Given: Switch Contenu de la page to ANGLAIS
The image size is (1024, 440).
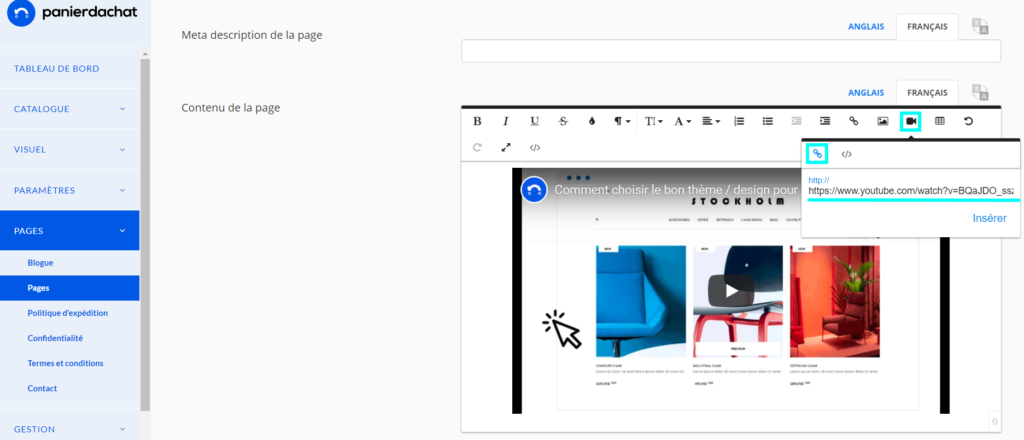Looking at the screenshot, I should [866, 93].
